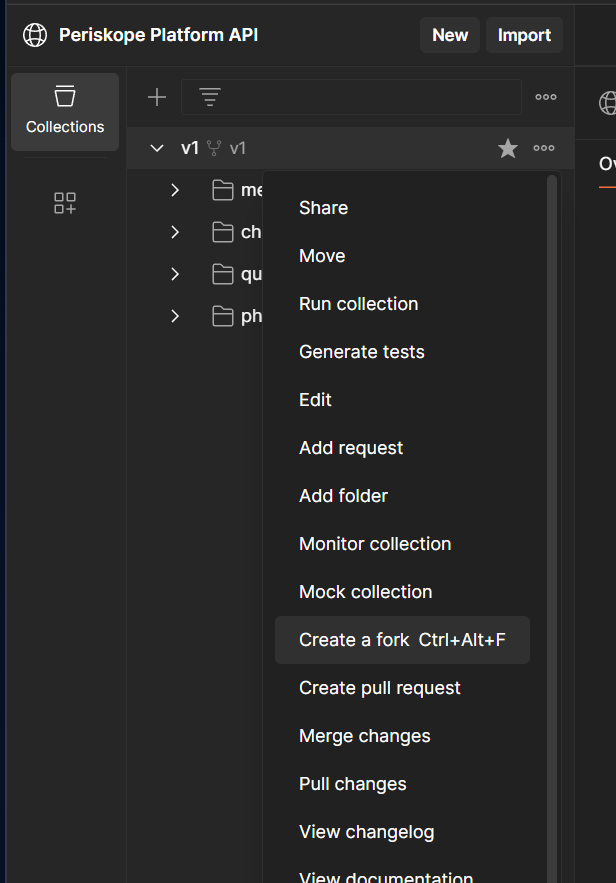Toggle the star favorite on v1 collection

coord(508,148)
